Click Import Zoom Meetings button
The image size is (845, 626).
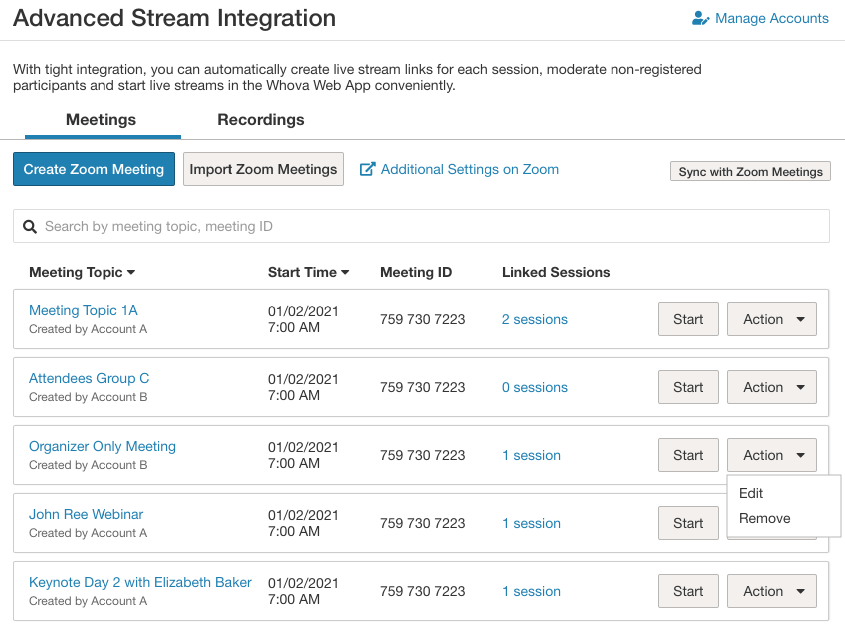click(263, 169)
